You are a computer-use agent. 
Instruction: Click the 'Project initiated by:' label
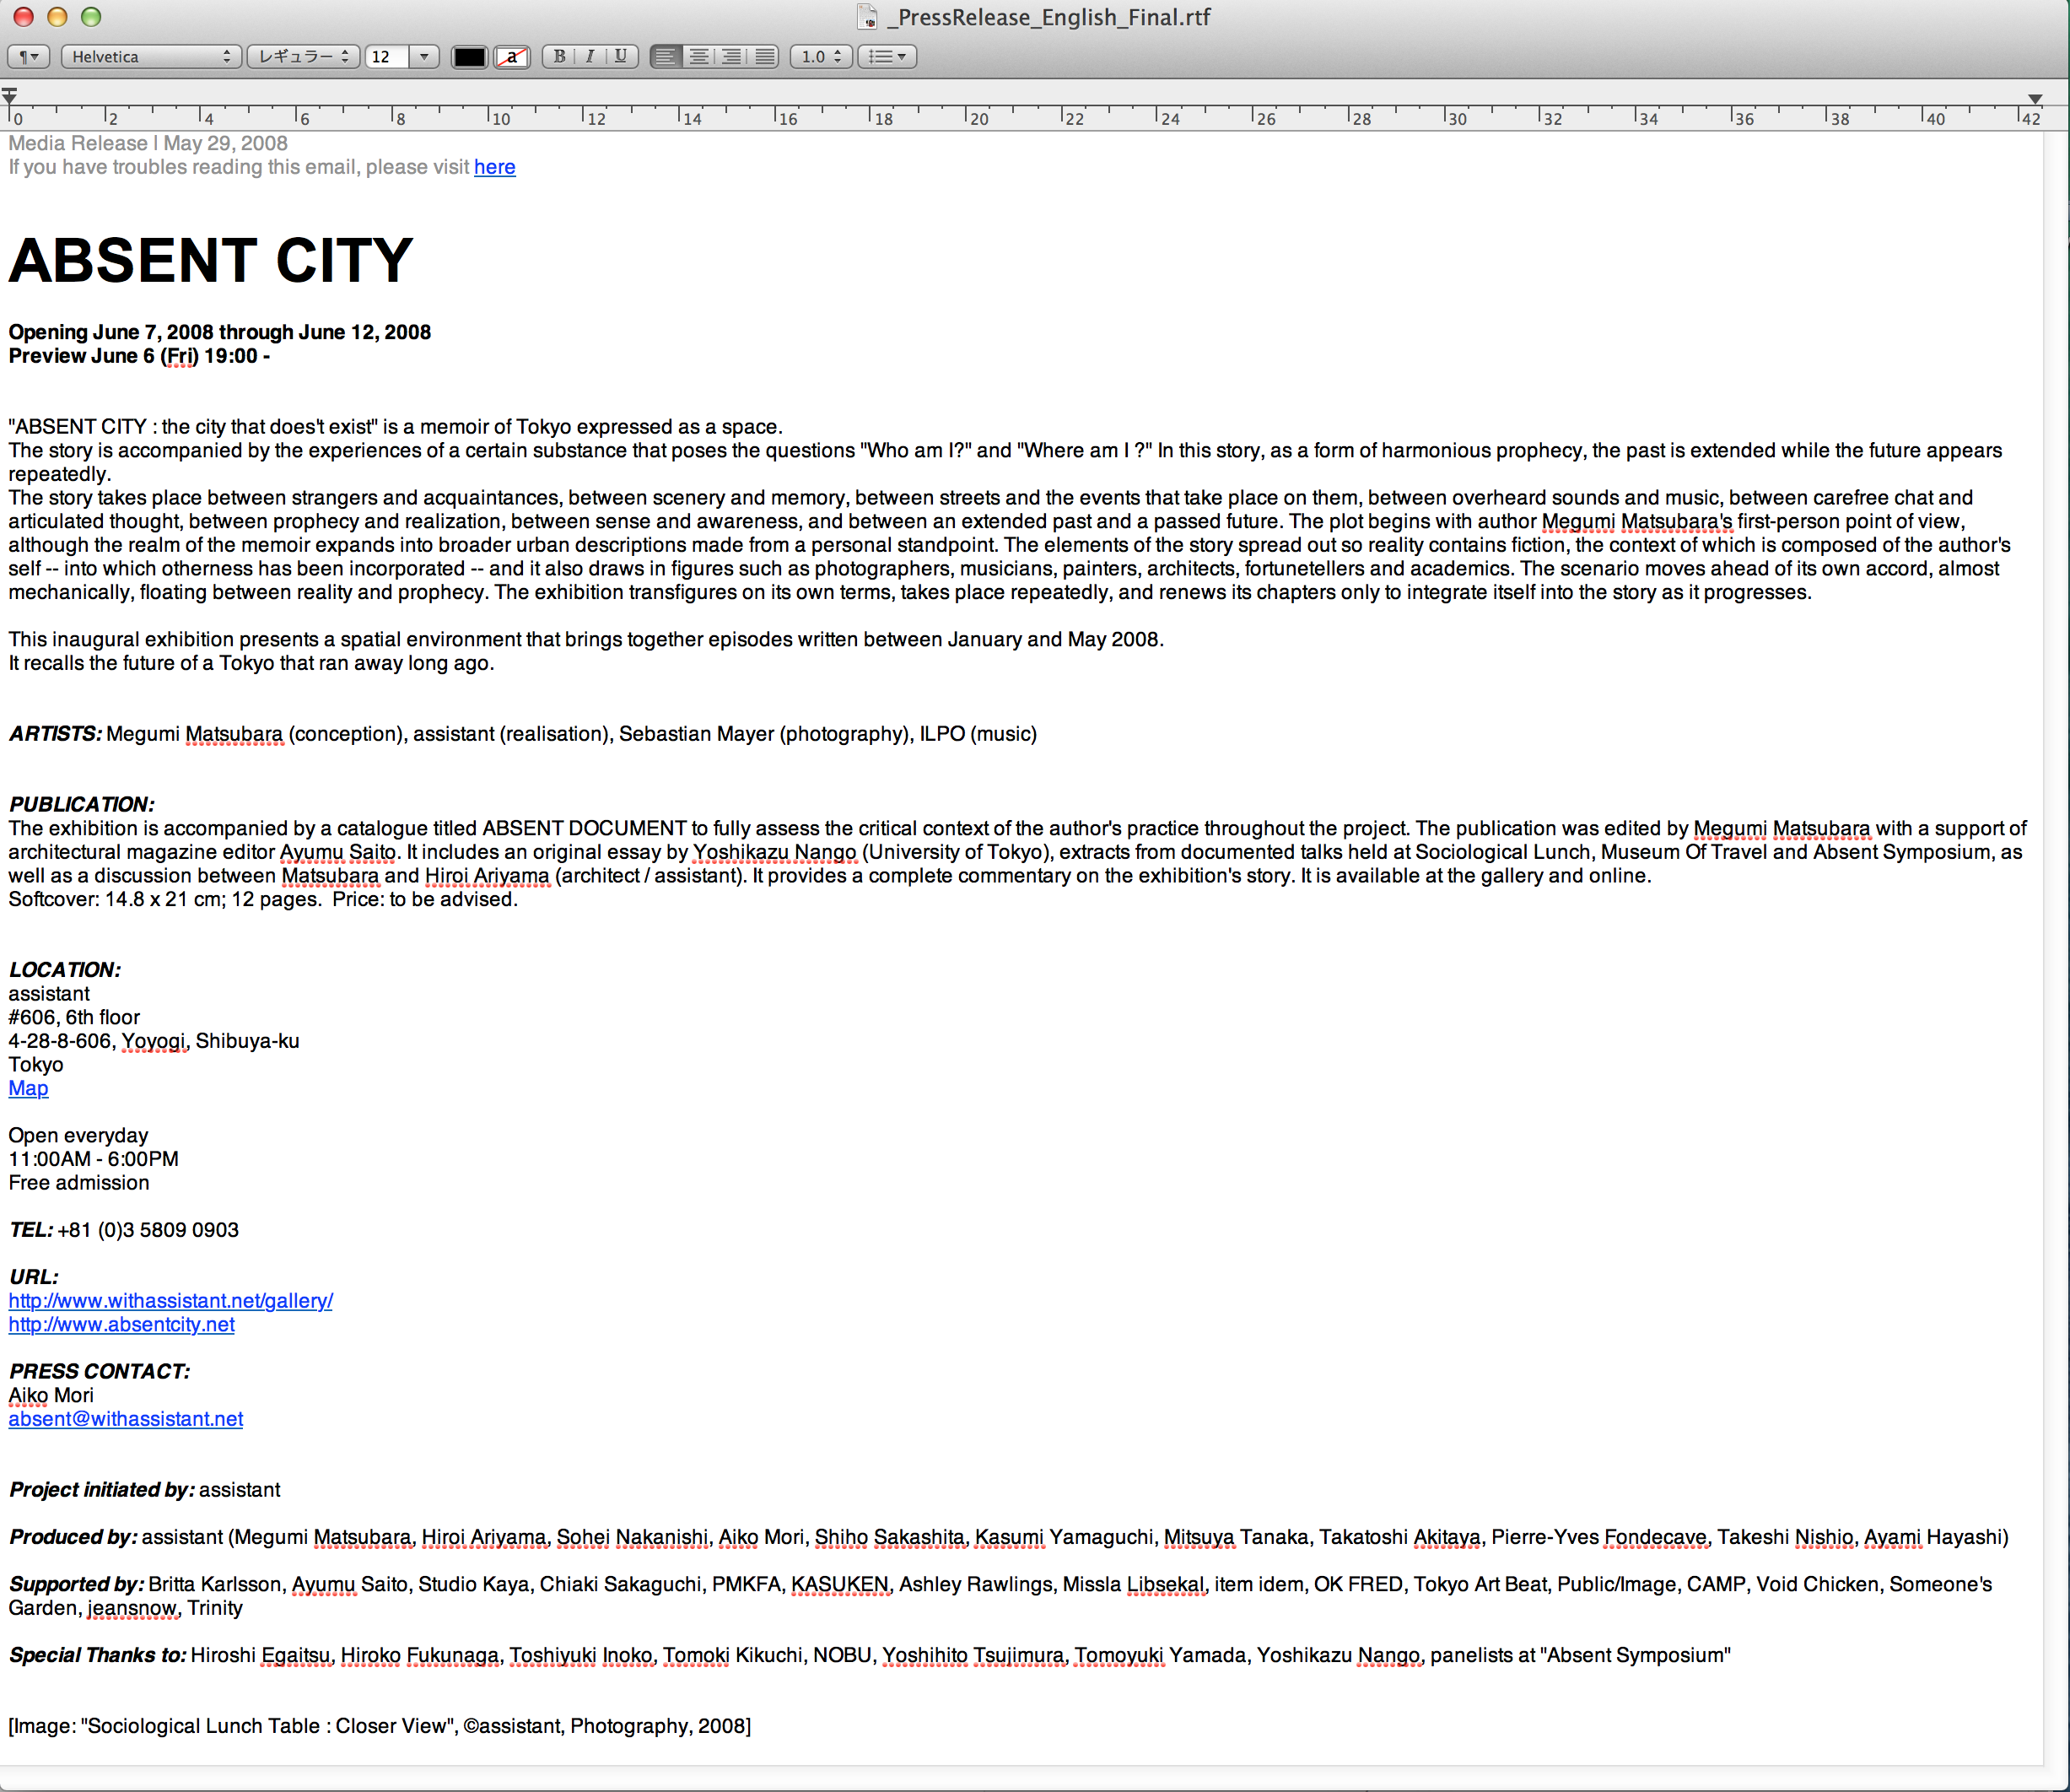pos(102,1490)
